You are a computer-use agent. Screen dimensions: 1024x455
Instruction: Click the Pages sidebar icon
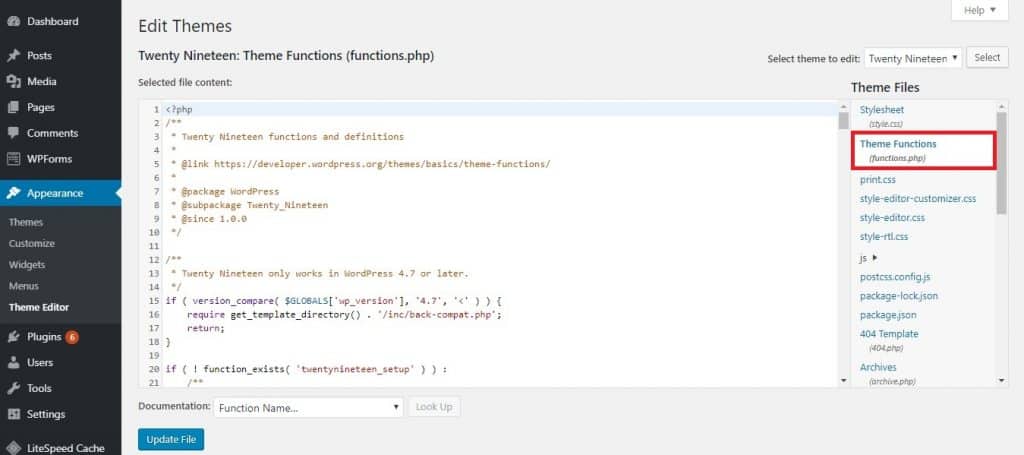(13, 108)
